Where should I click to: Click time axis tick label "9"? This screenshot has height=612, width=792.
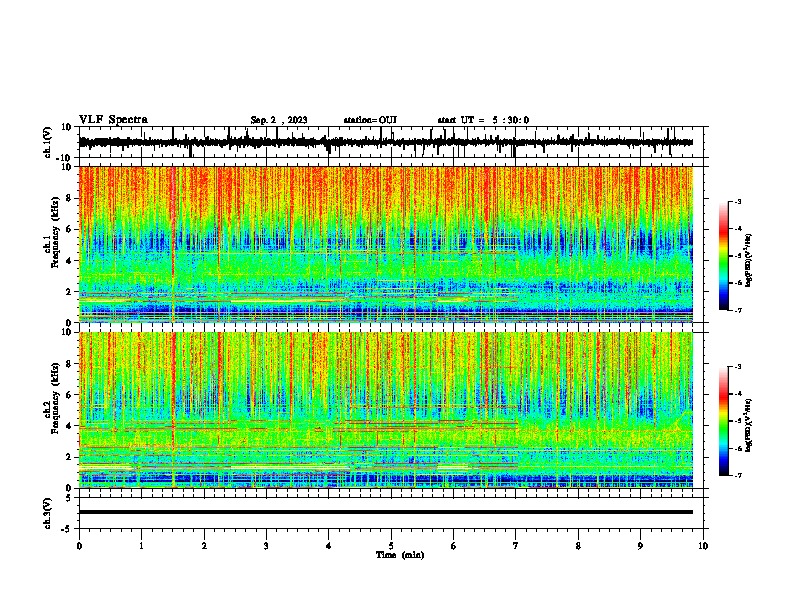(x=640, y=546)
